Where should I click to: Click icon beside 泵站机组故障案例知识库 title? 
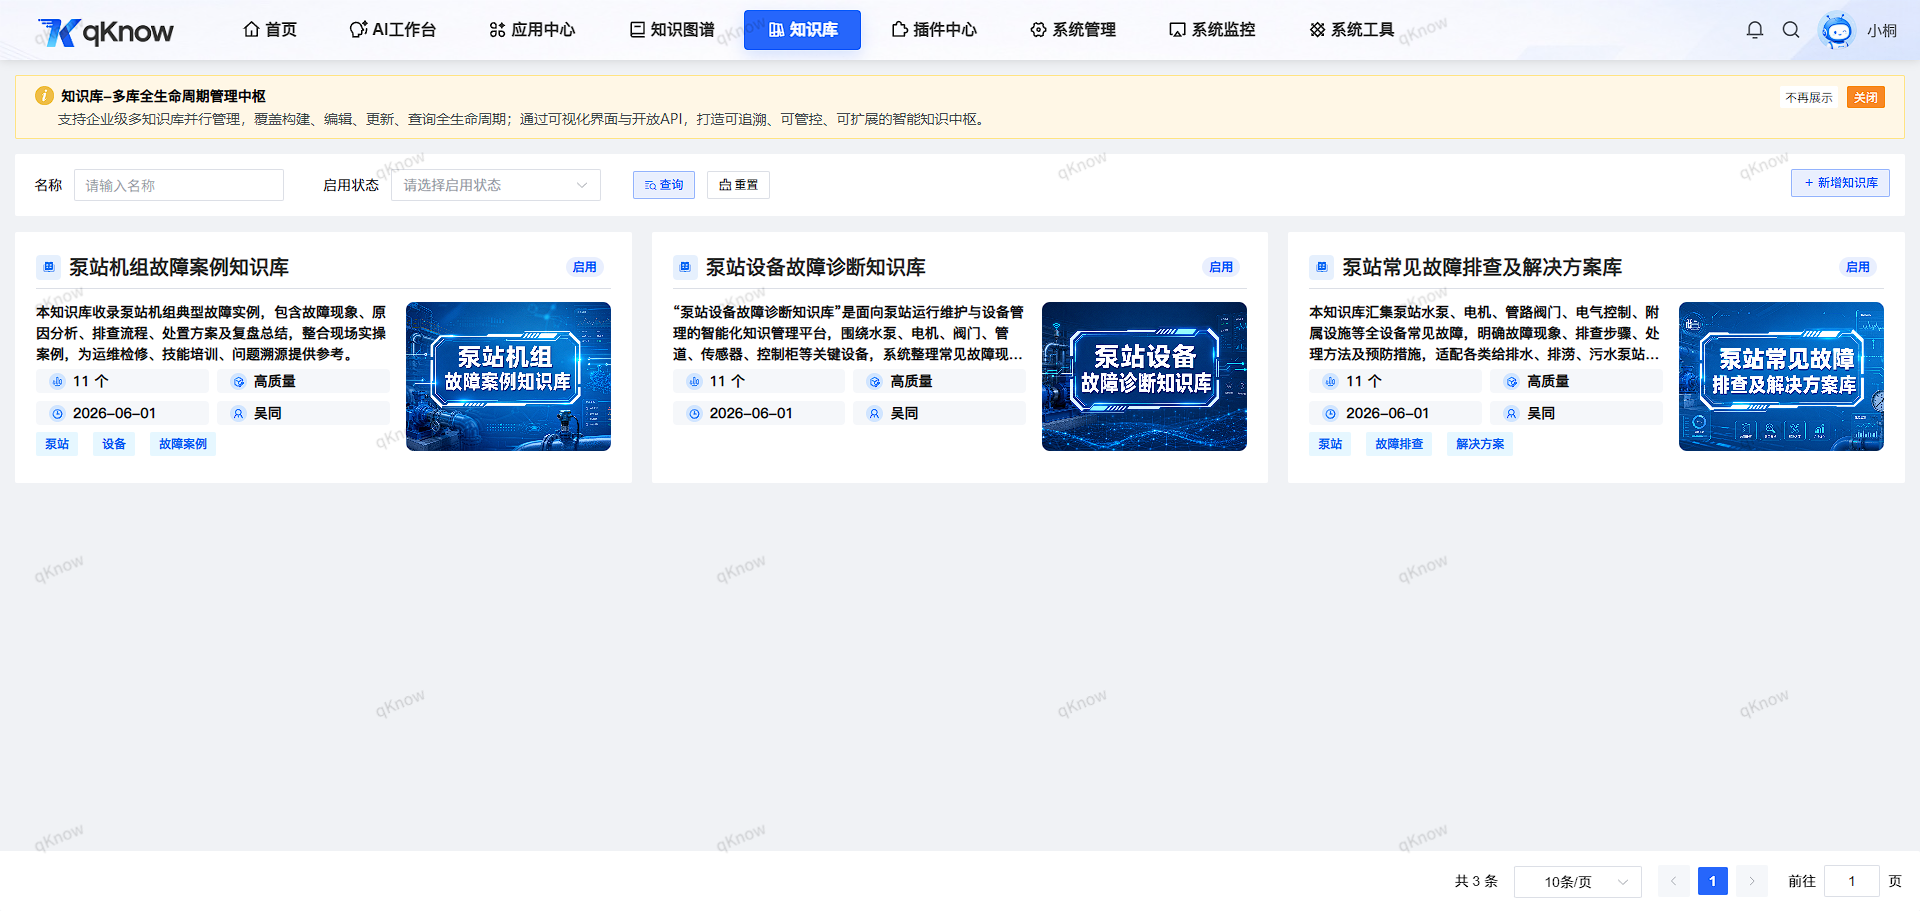tap(49, 267)
